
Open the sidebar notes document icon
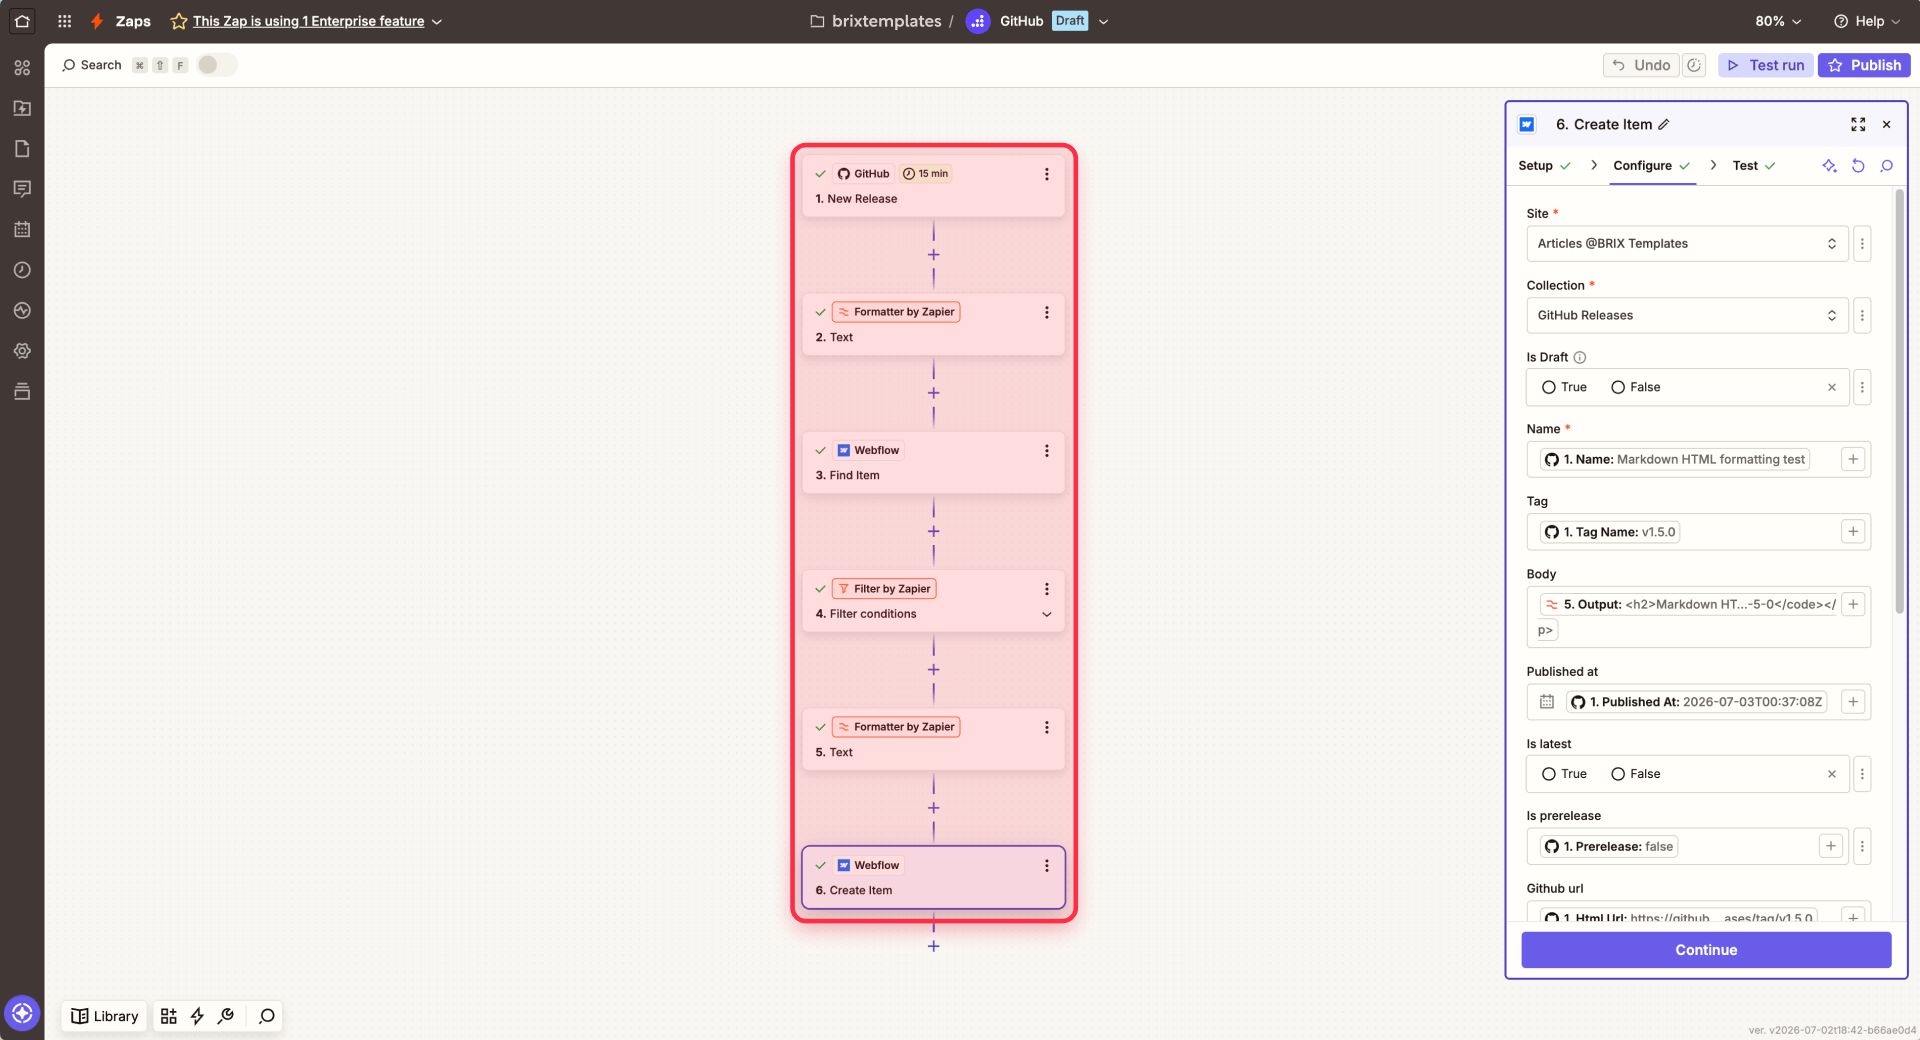tap(22, 149)
